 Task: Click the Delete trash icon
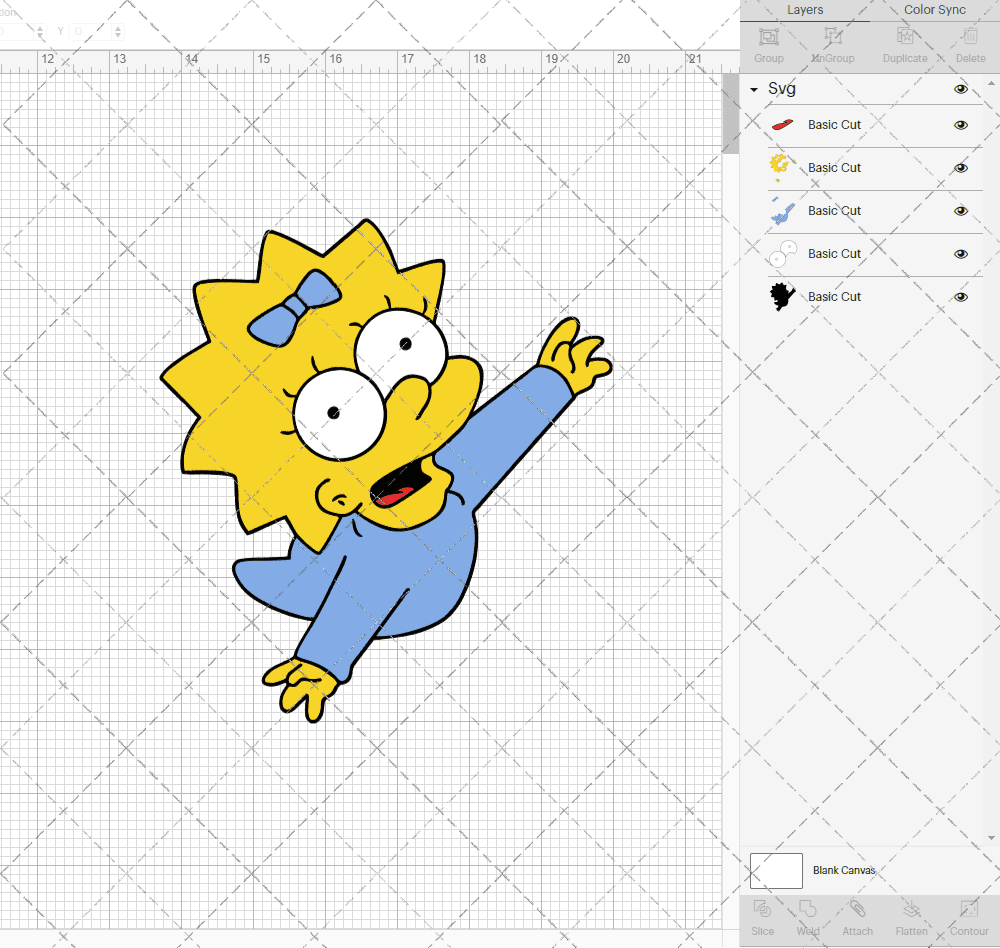click(x=970, y=36)
